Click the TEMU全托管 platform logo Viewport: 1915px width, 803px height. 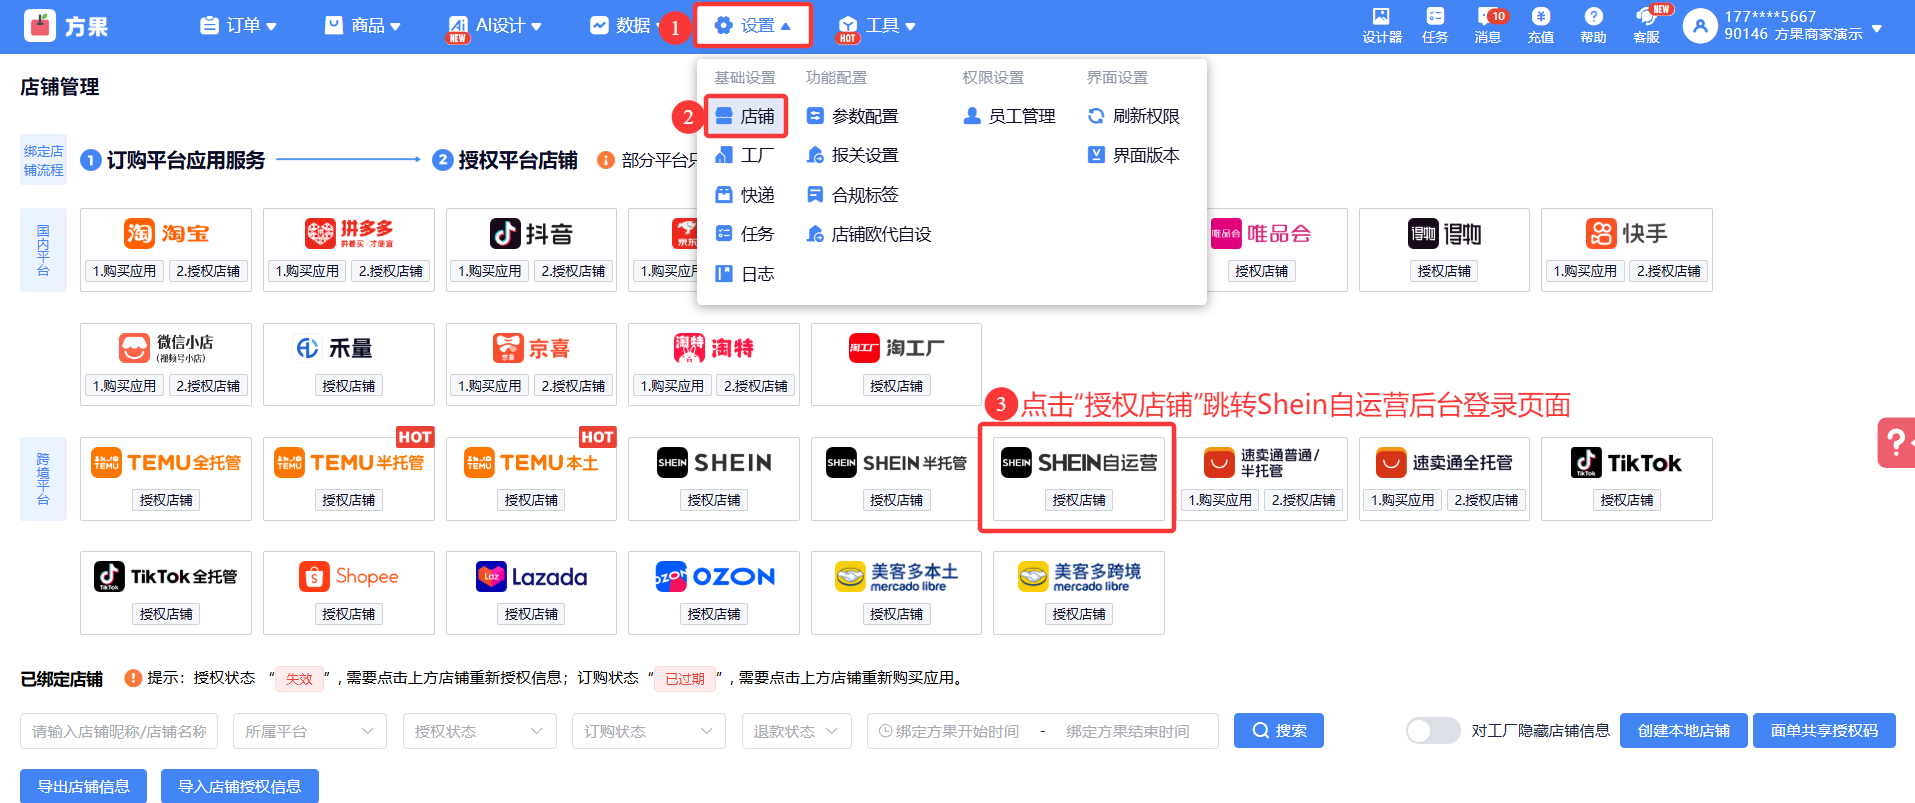tap(166, 463)
